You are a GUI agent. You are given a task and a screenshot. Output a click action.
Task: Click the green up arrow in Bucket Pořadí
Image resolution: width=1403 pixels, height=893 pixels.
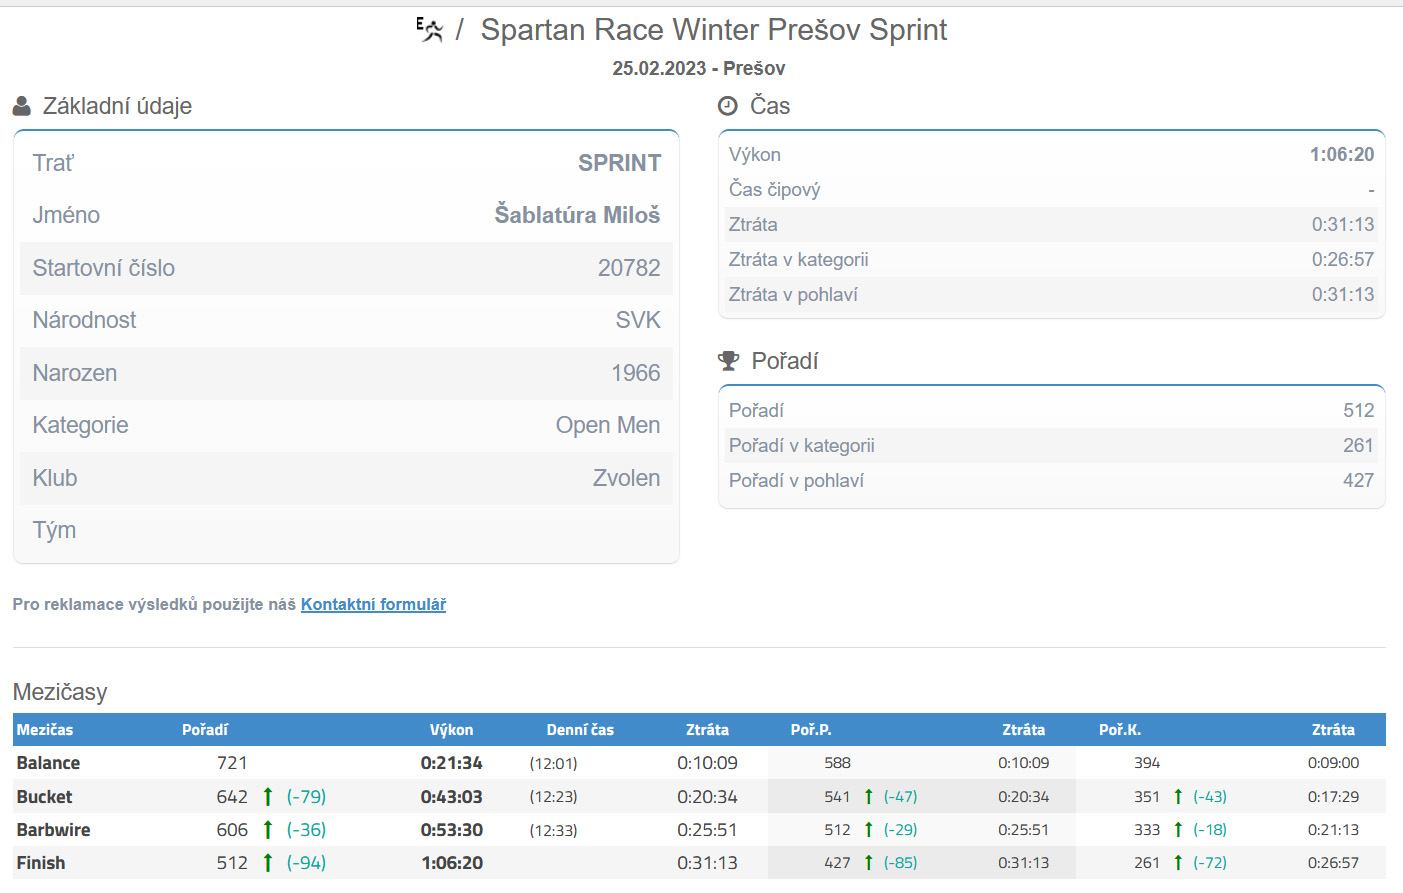(268, 797)
